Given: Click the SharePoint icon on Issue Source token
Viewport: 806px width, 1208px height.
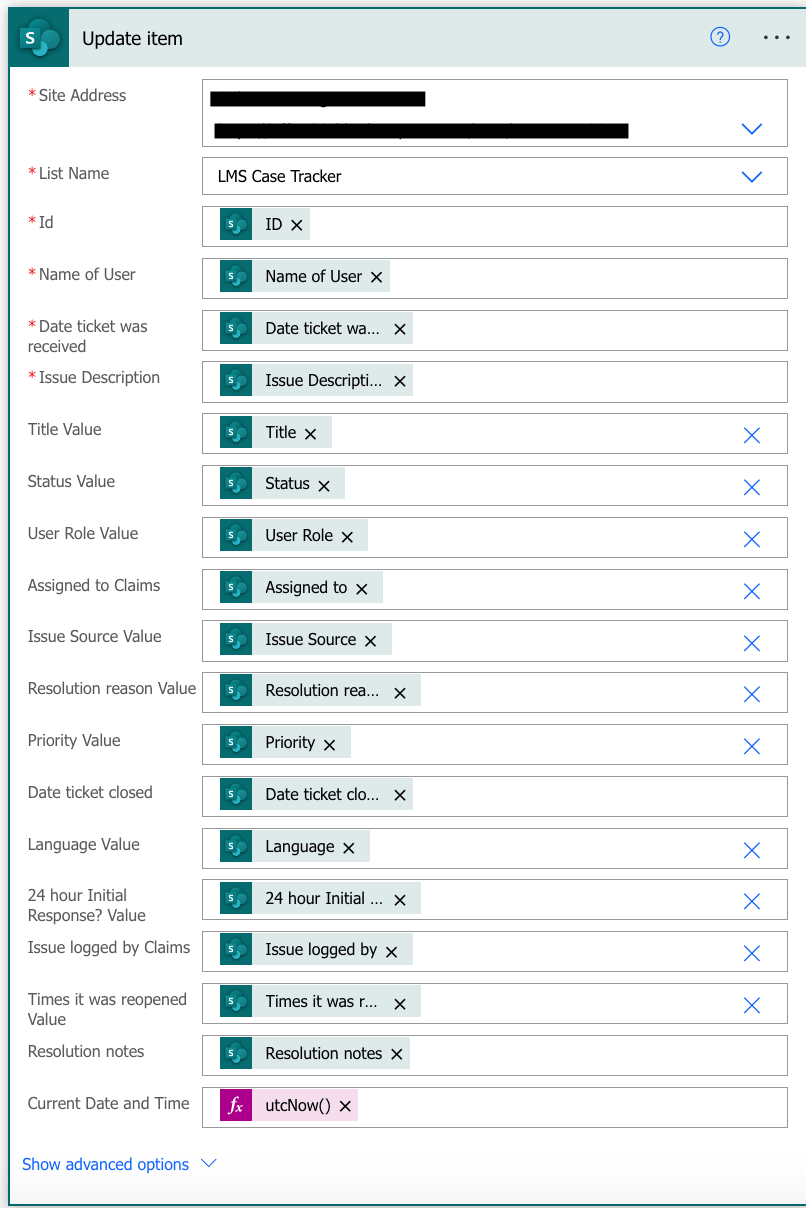Looking at the screenshot, I should click(x=236, y=639).
